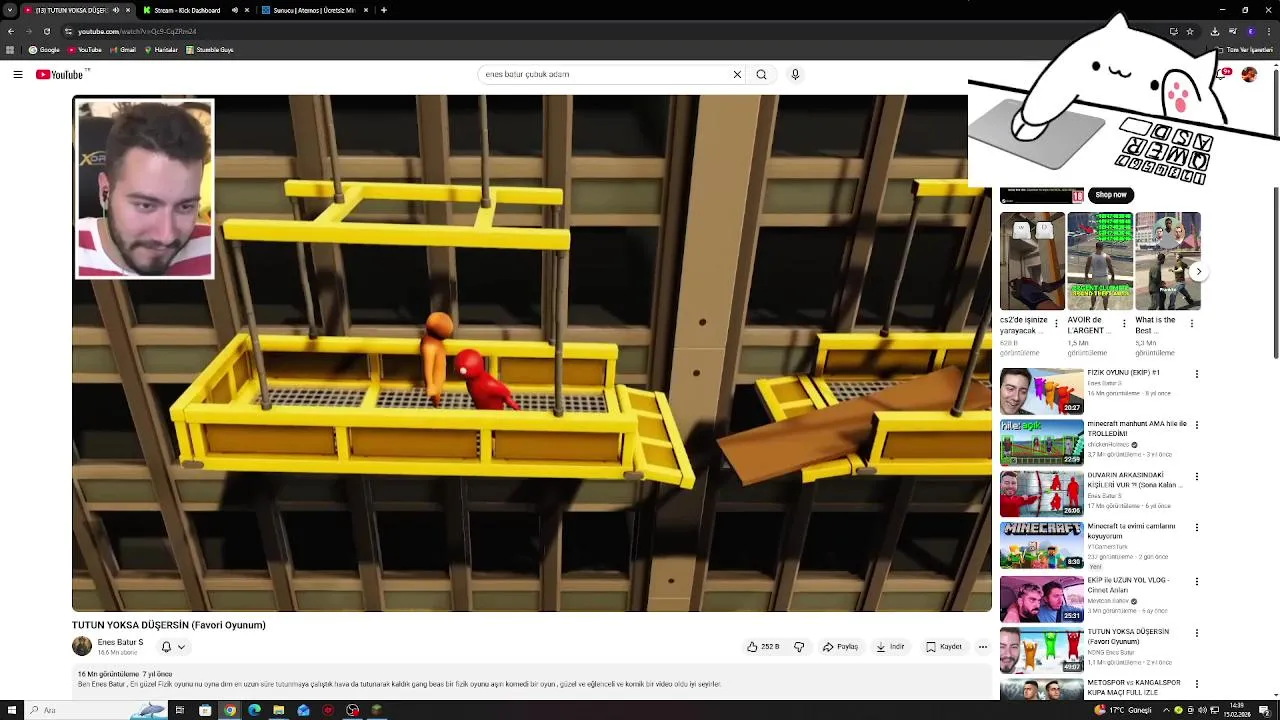The width and height of the screenshot is (1280, 720).
Task: Open the tab search dropdown arrow
Action: coord(9,10)
